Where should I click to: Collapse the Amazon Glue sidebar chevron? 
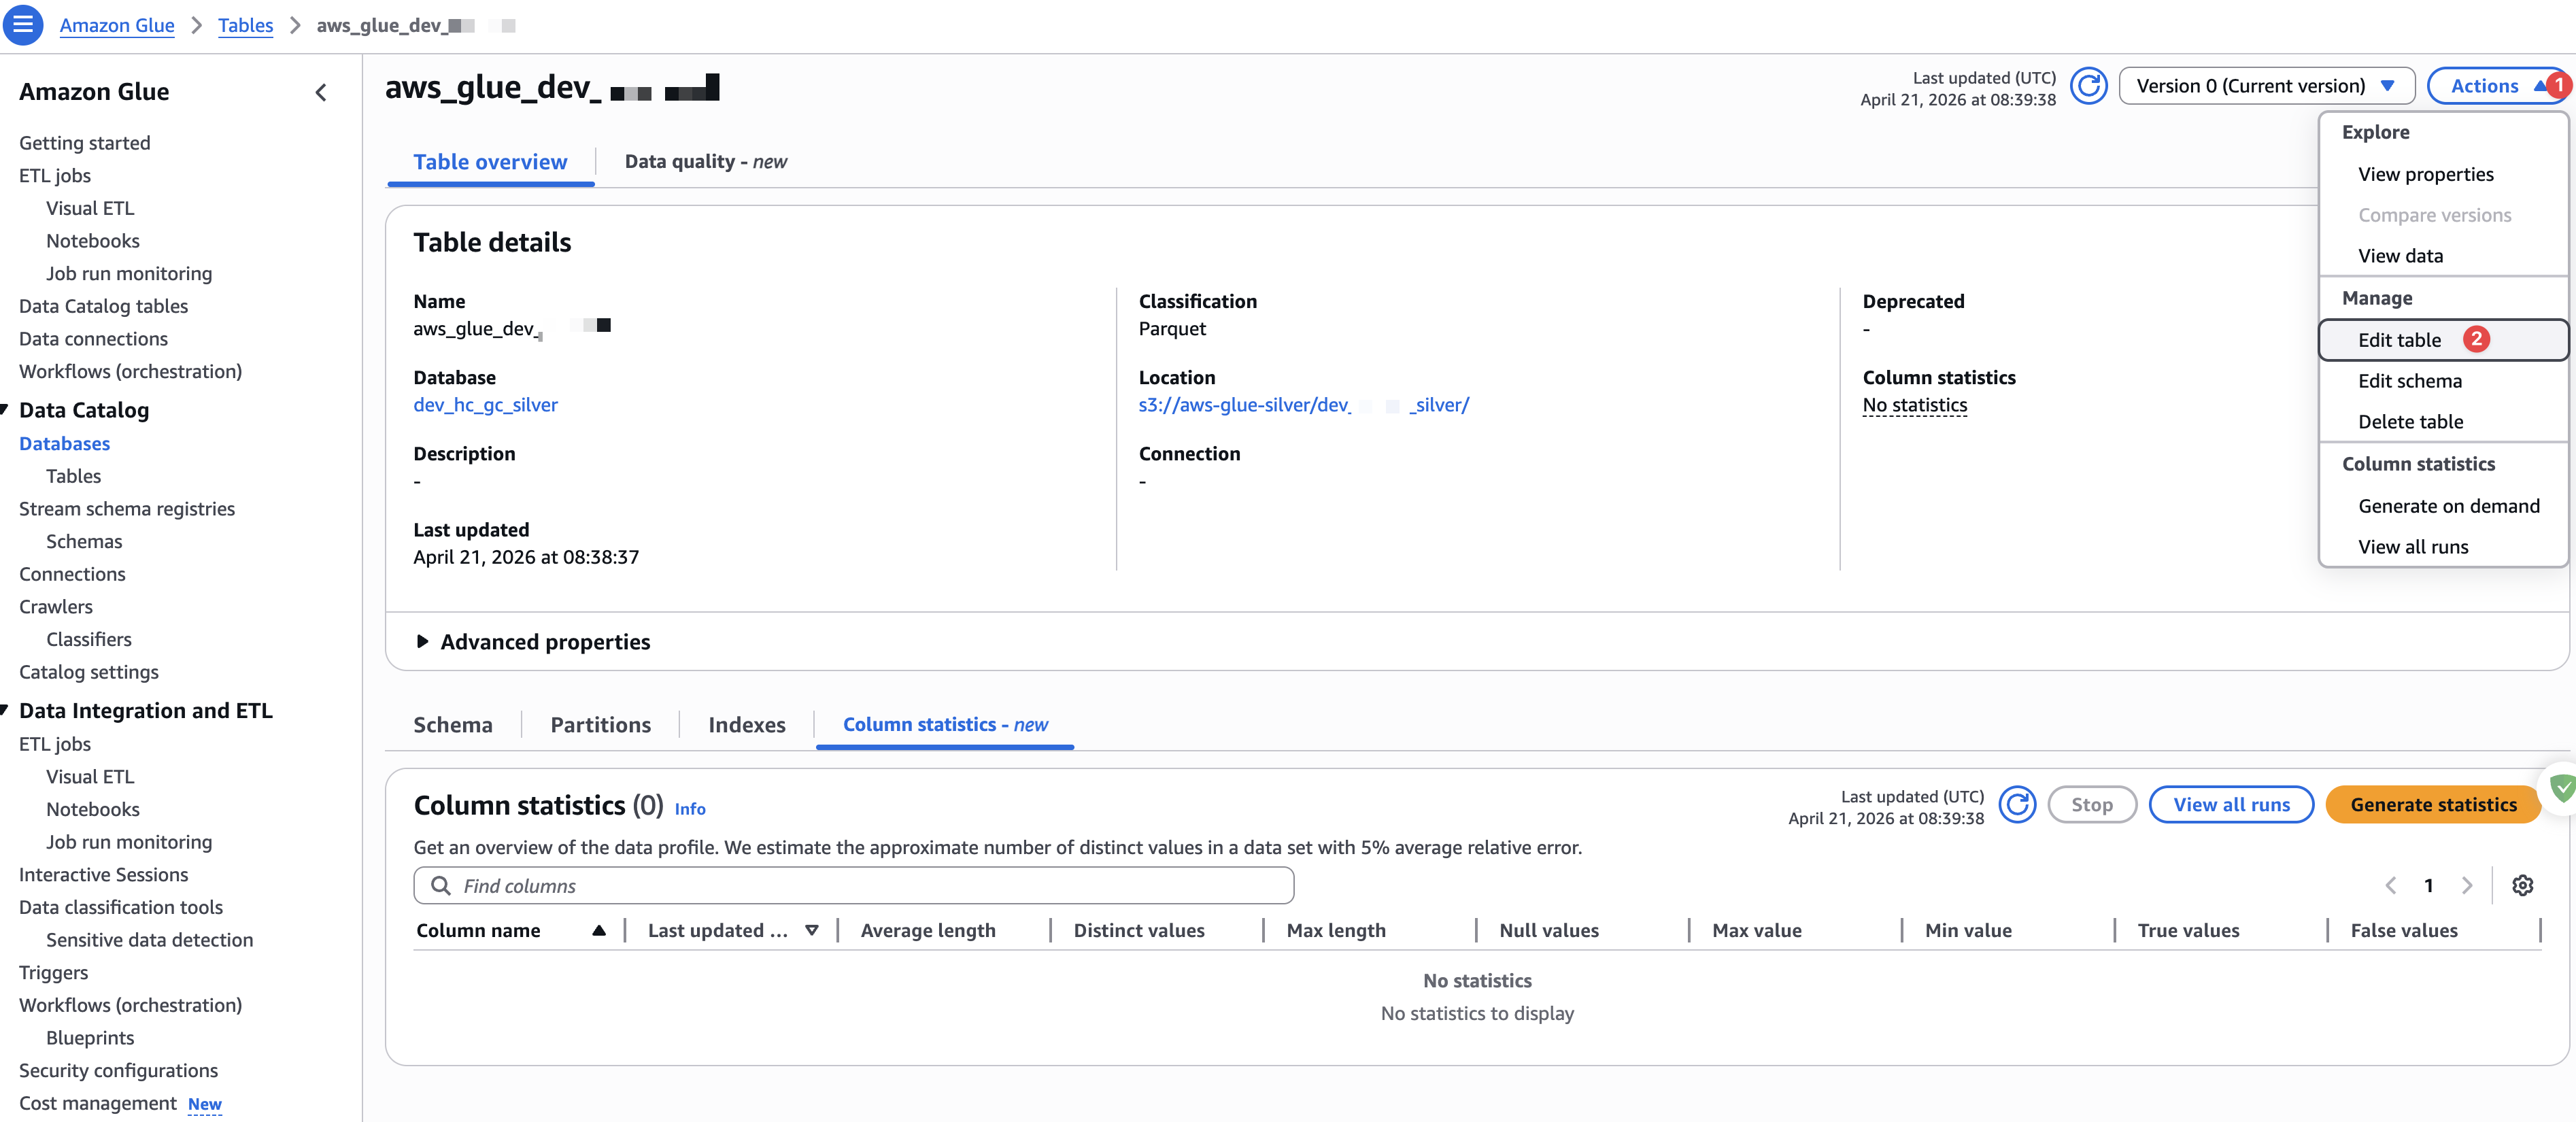click(x=321, y=92)
